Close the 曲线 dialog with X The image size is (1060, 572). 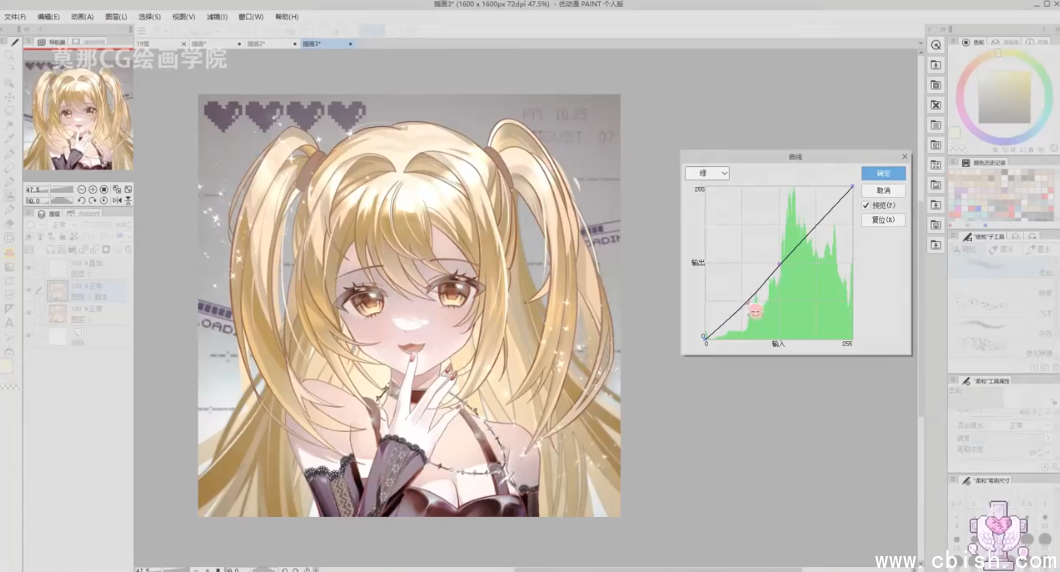click(904, 157)
